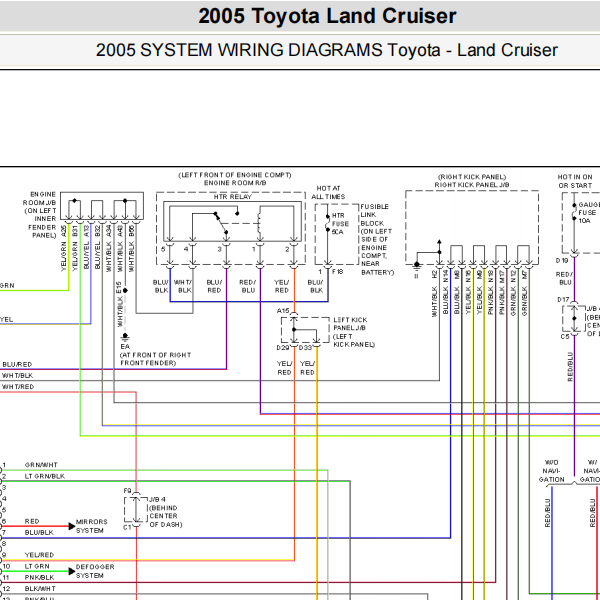Click HTR relay terminal number 5
This screenshot has height=600, width=600.
pos(163,249)
